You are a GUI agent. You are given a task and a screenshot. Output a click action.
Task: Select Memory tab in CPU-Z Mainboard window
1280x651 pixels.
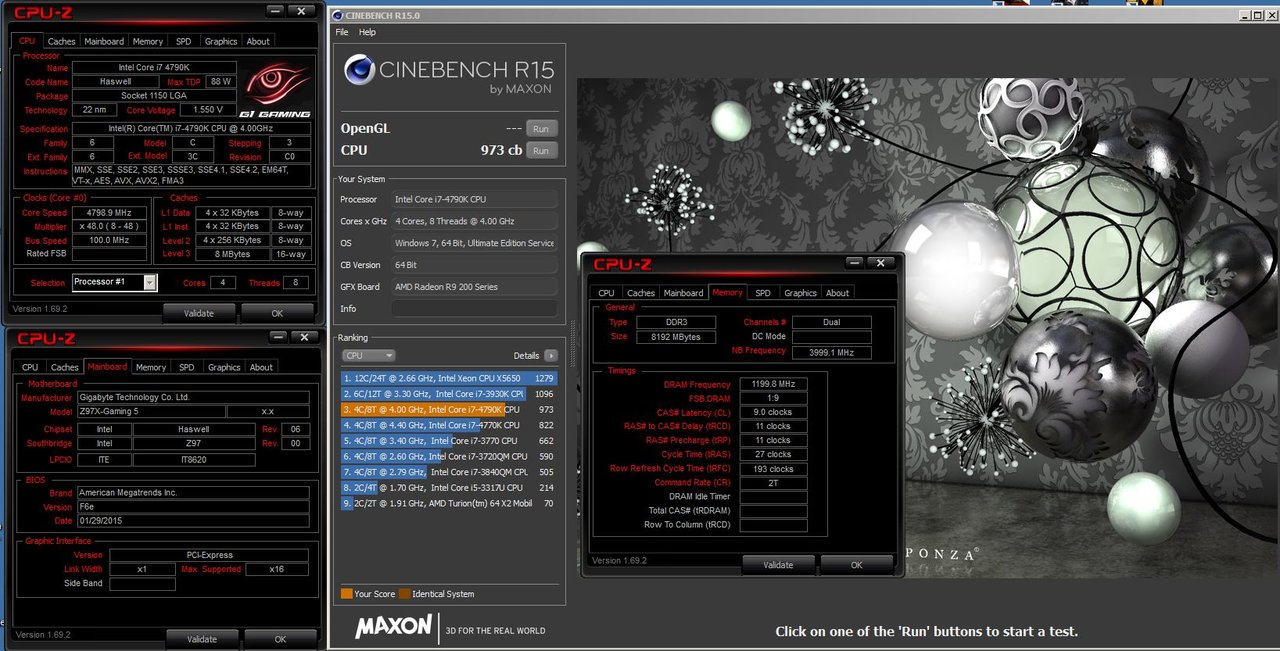[151, 367]
